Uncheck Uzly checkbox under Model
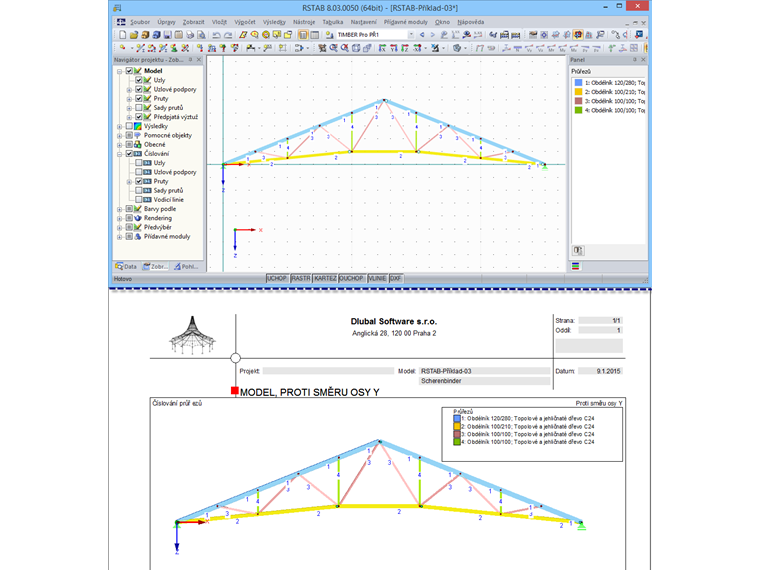 [x=139, y=80]
